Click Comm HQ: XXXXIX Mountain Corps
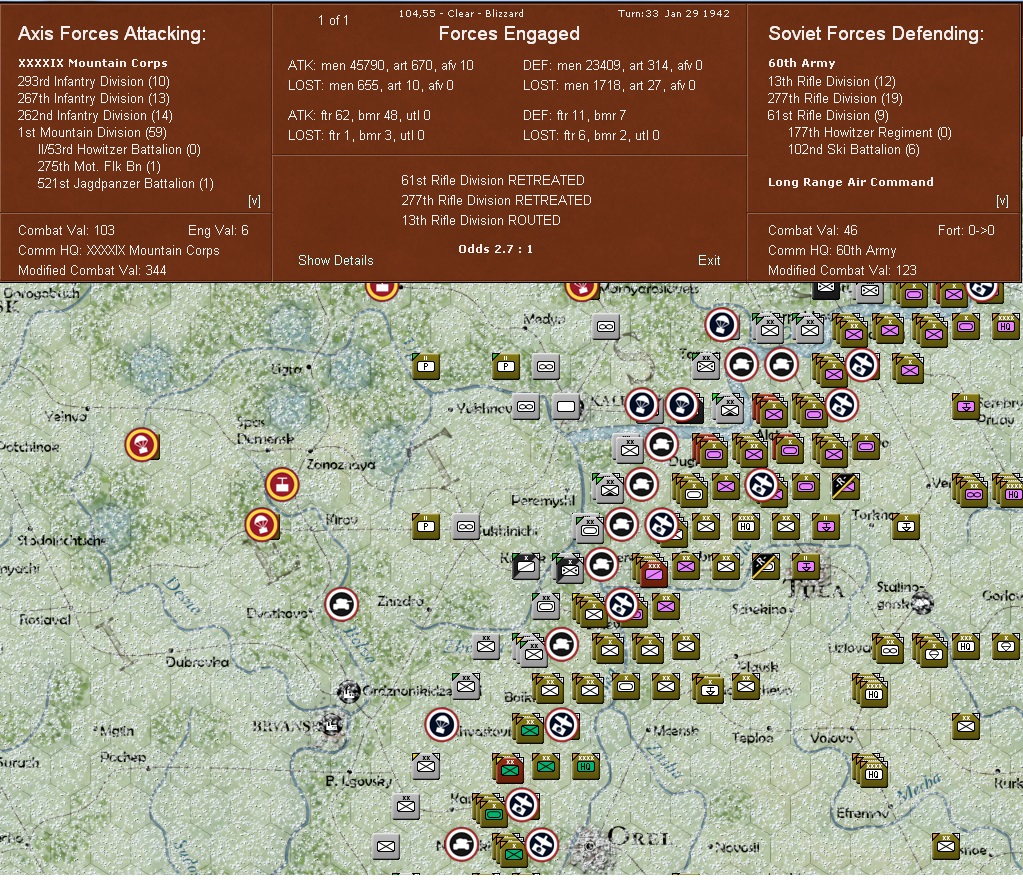The image size is (1023, 882). (x=119, y=251)
